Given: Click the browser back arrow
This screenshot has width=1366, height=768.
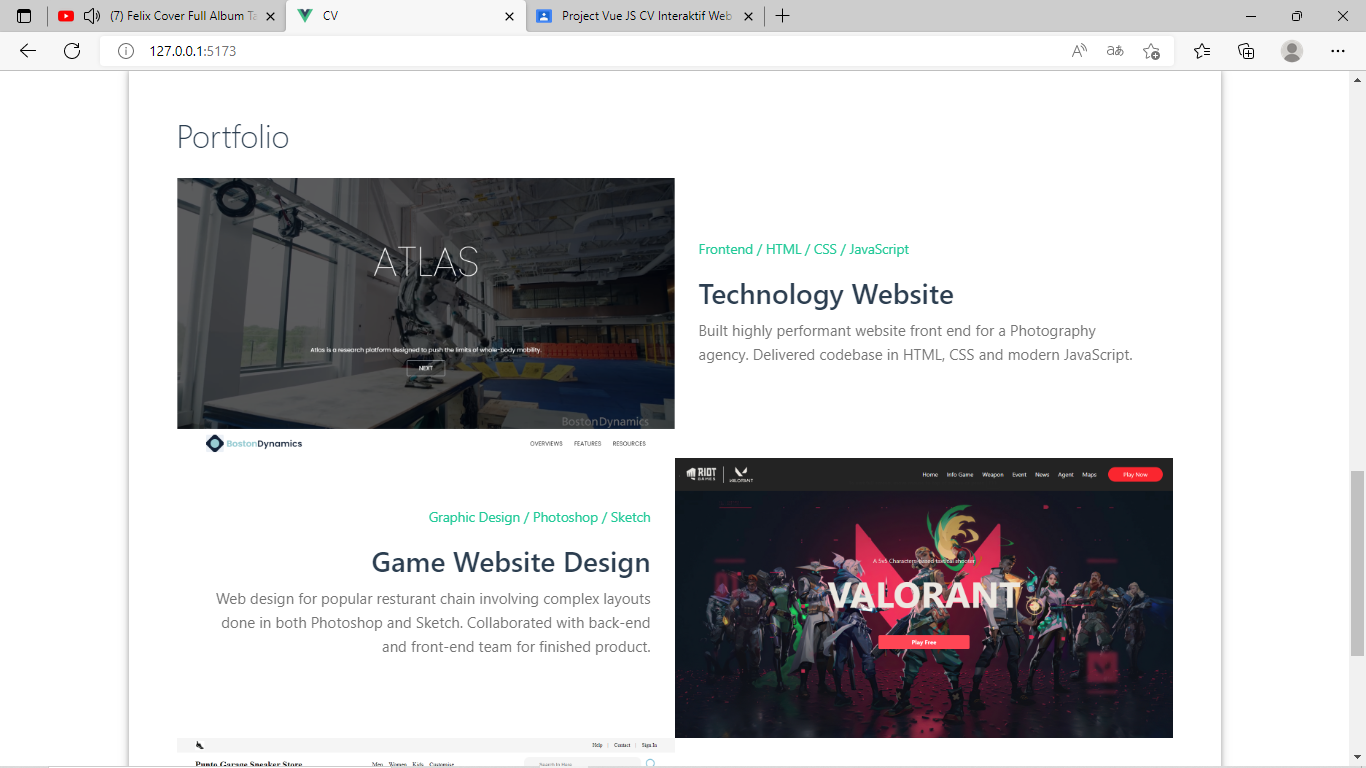Looking at the screenshot, I should [x=28, y=51].
